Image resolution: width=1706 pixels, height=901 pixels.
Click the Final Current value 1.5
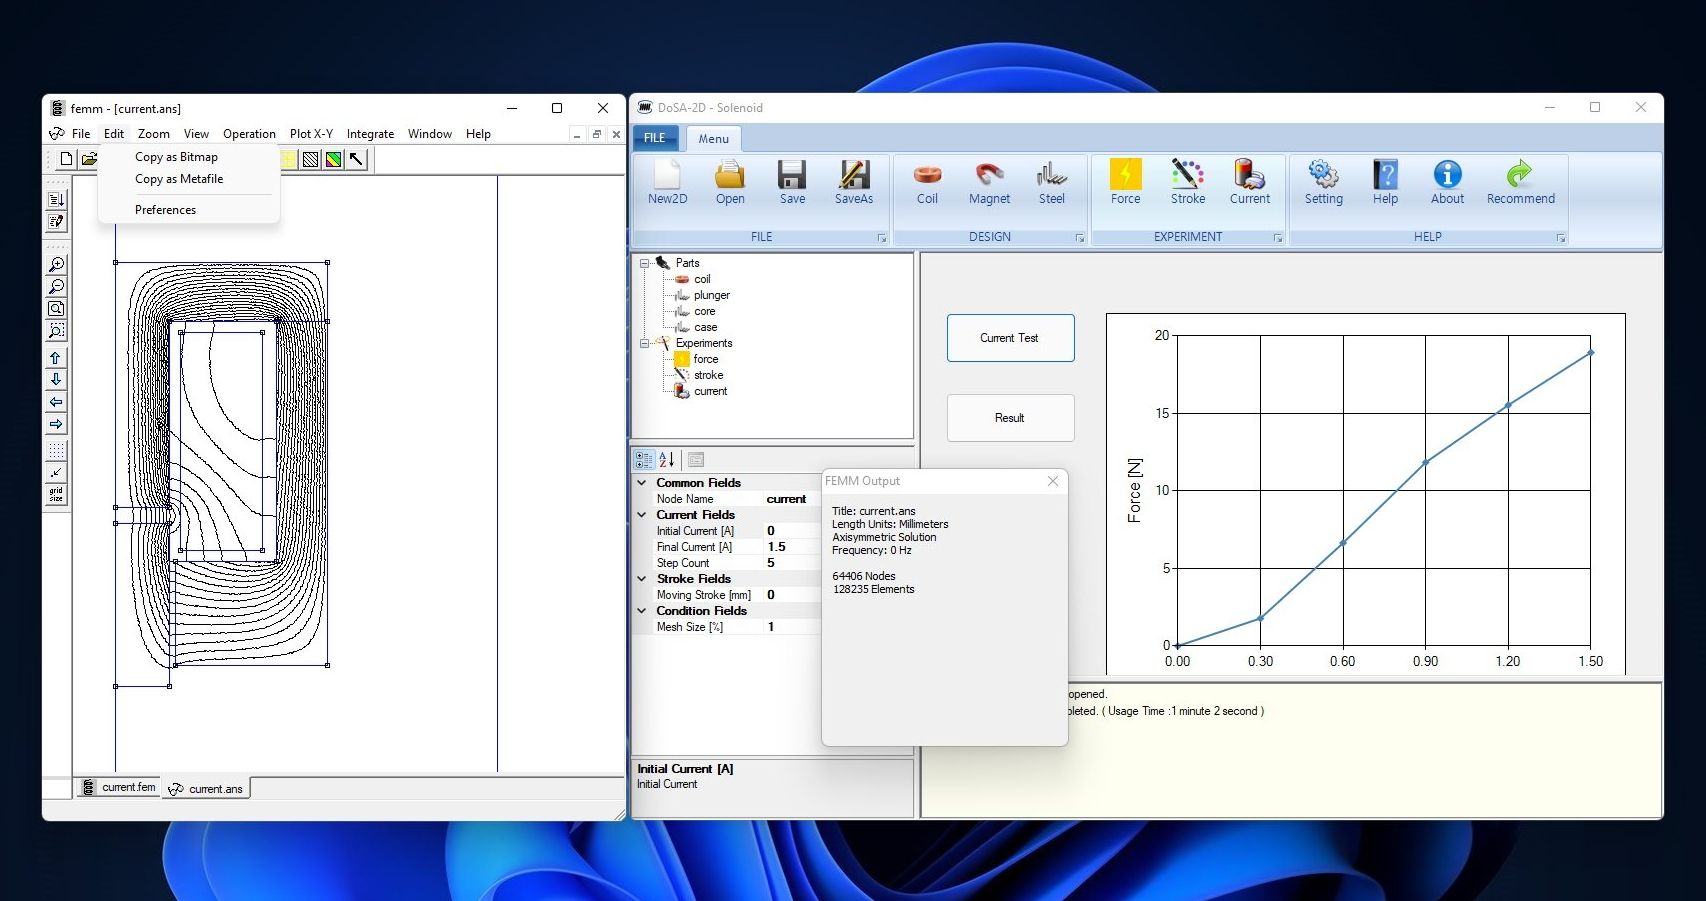point(792,547)
